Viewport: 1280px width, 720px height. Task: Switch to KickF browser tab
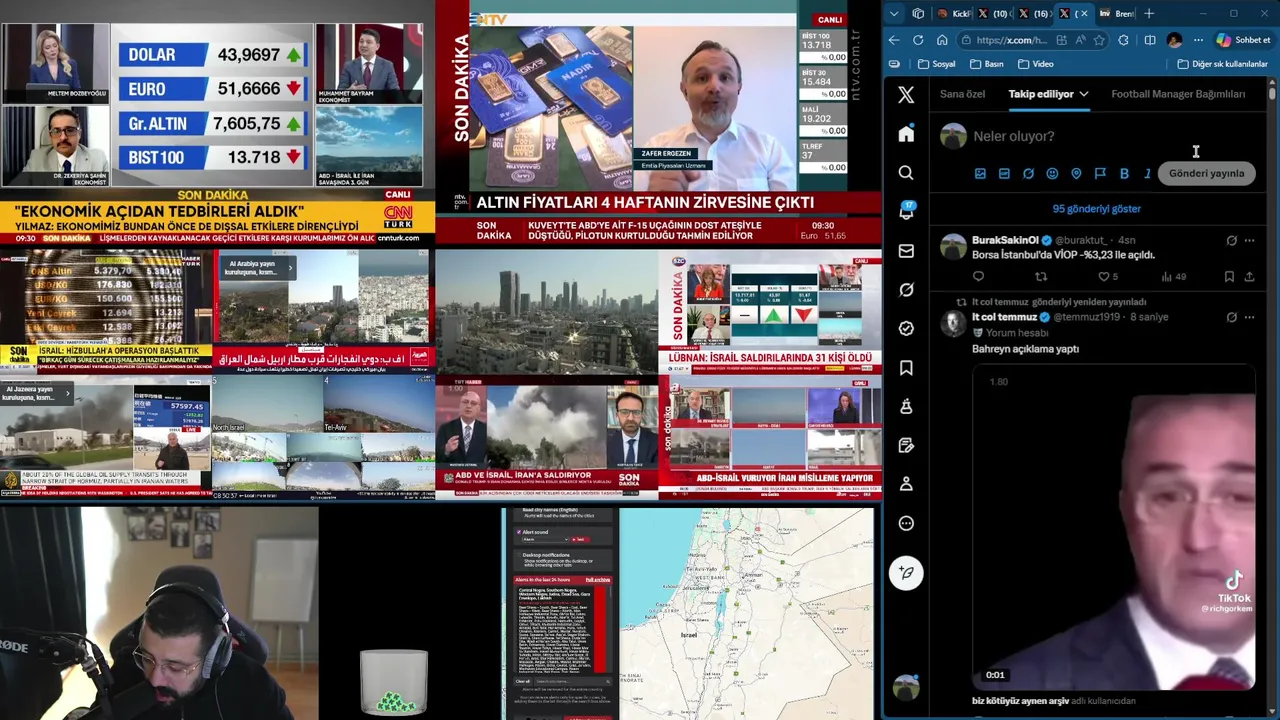coord(954,13)
